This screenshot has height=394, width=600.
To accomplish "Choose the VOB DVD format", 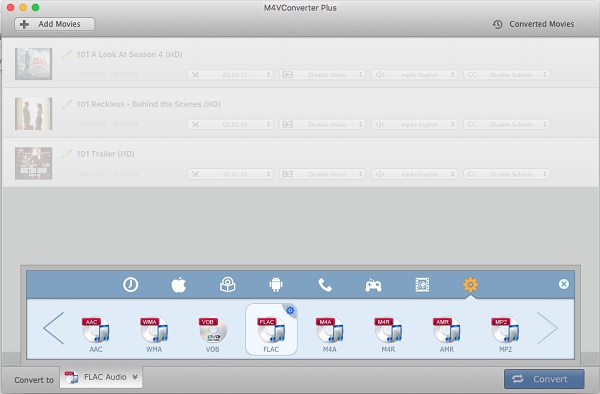I will [213, 334].
